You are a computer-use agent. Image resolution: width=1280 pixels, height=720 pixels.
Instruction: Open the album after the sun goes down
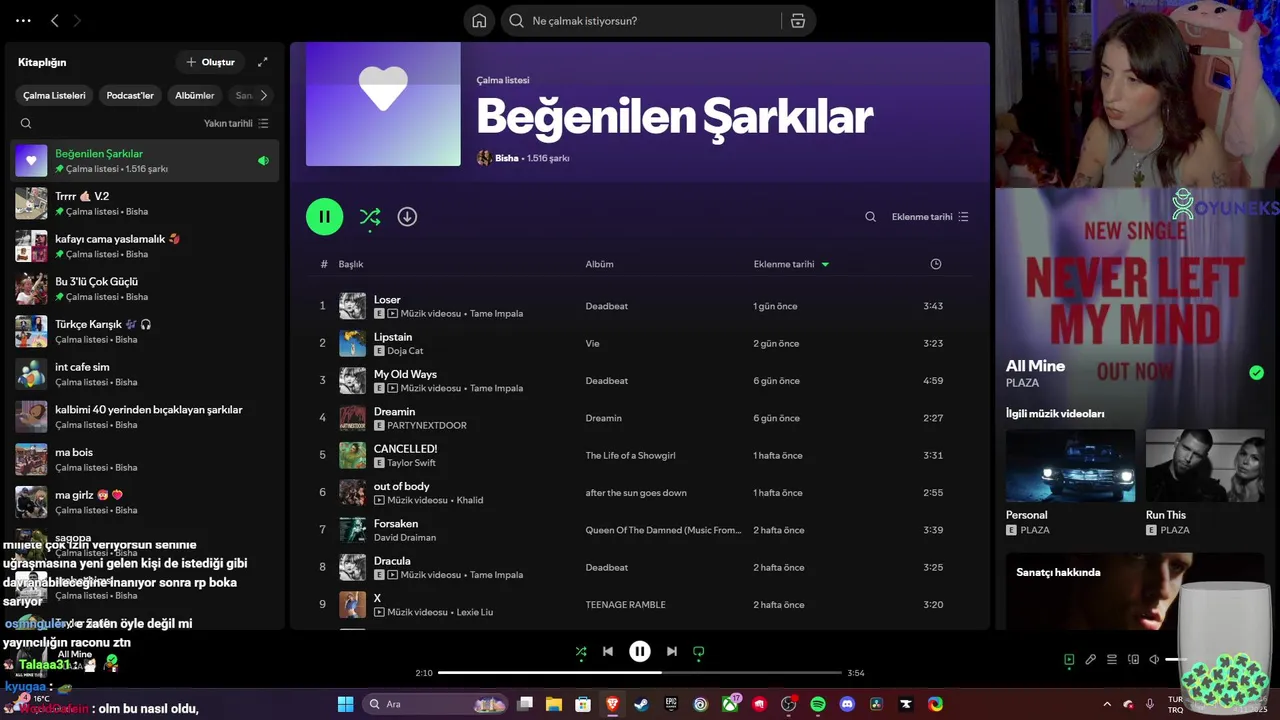[636, 493]
